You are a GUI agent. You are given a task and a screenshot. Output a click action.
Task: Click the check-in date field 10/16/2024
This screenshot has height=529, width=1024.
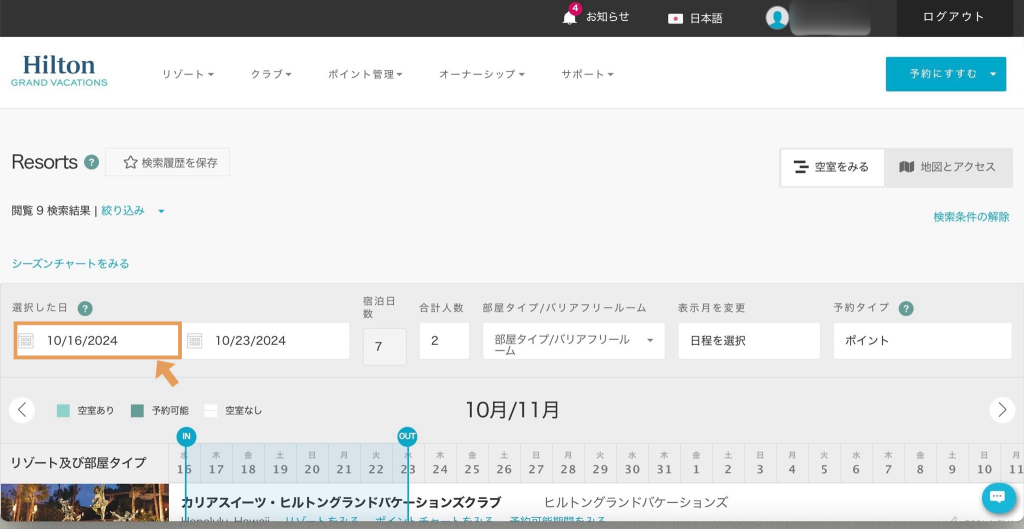[98, 341]
